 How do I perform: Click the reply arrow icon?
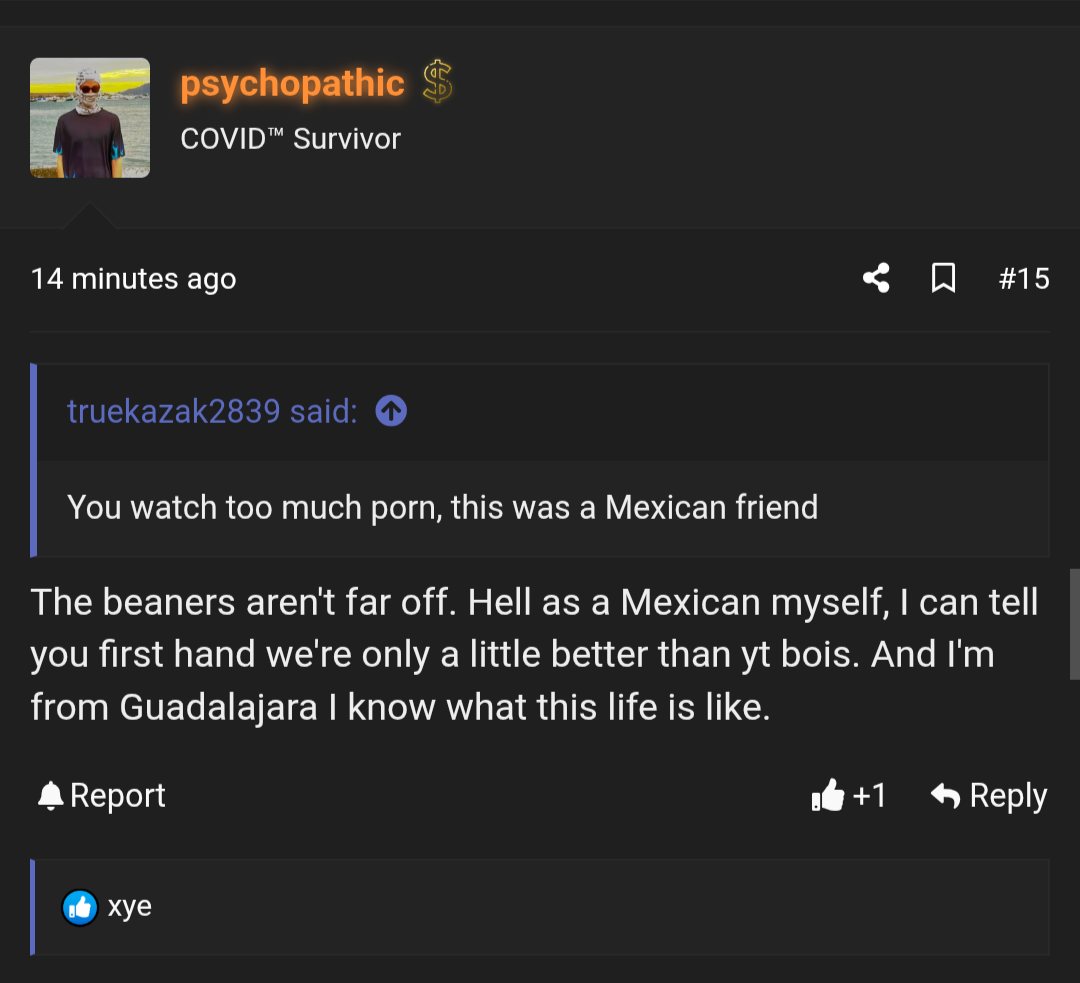(x=945, y=796)
